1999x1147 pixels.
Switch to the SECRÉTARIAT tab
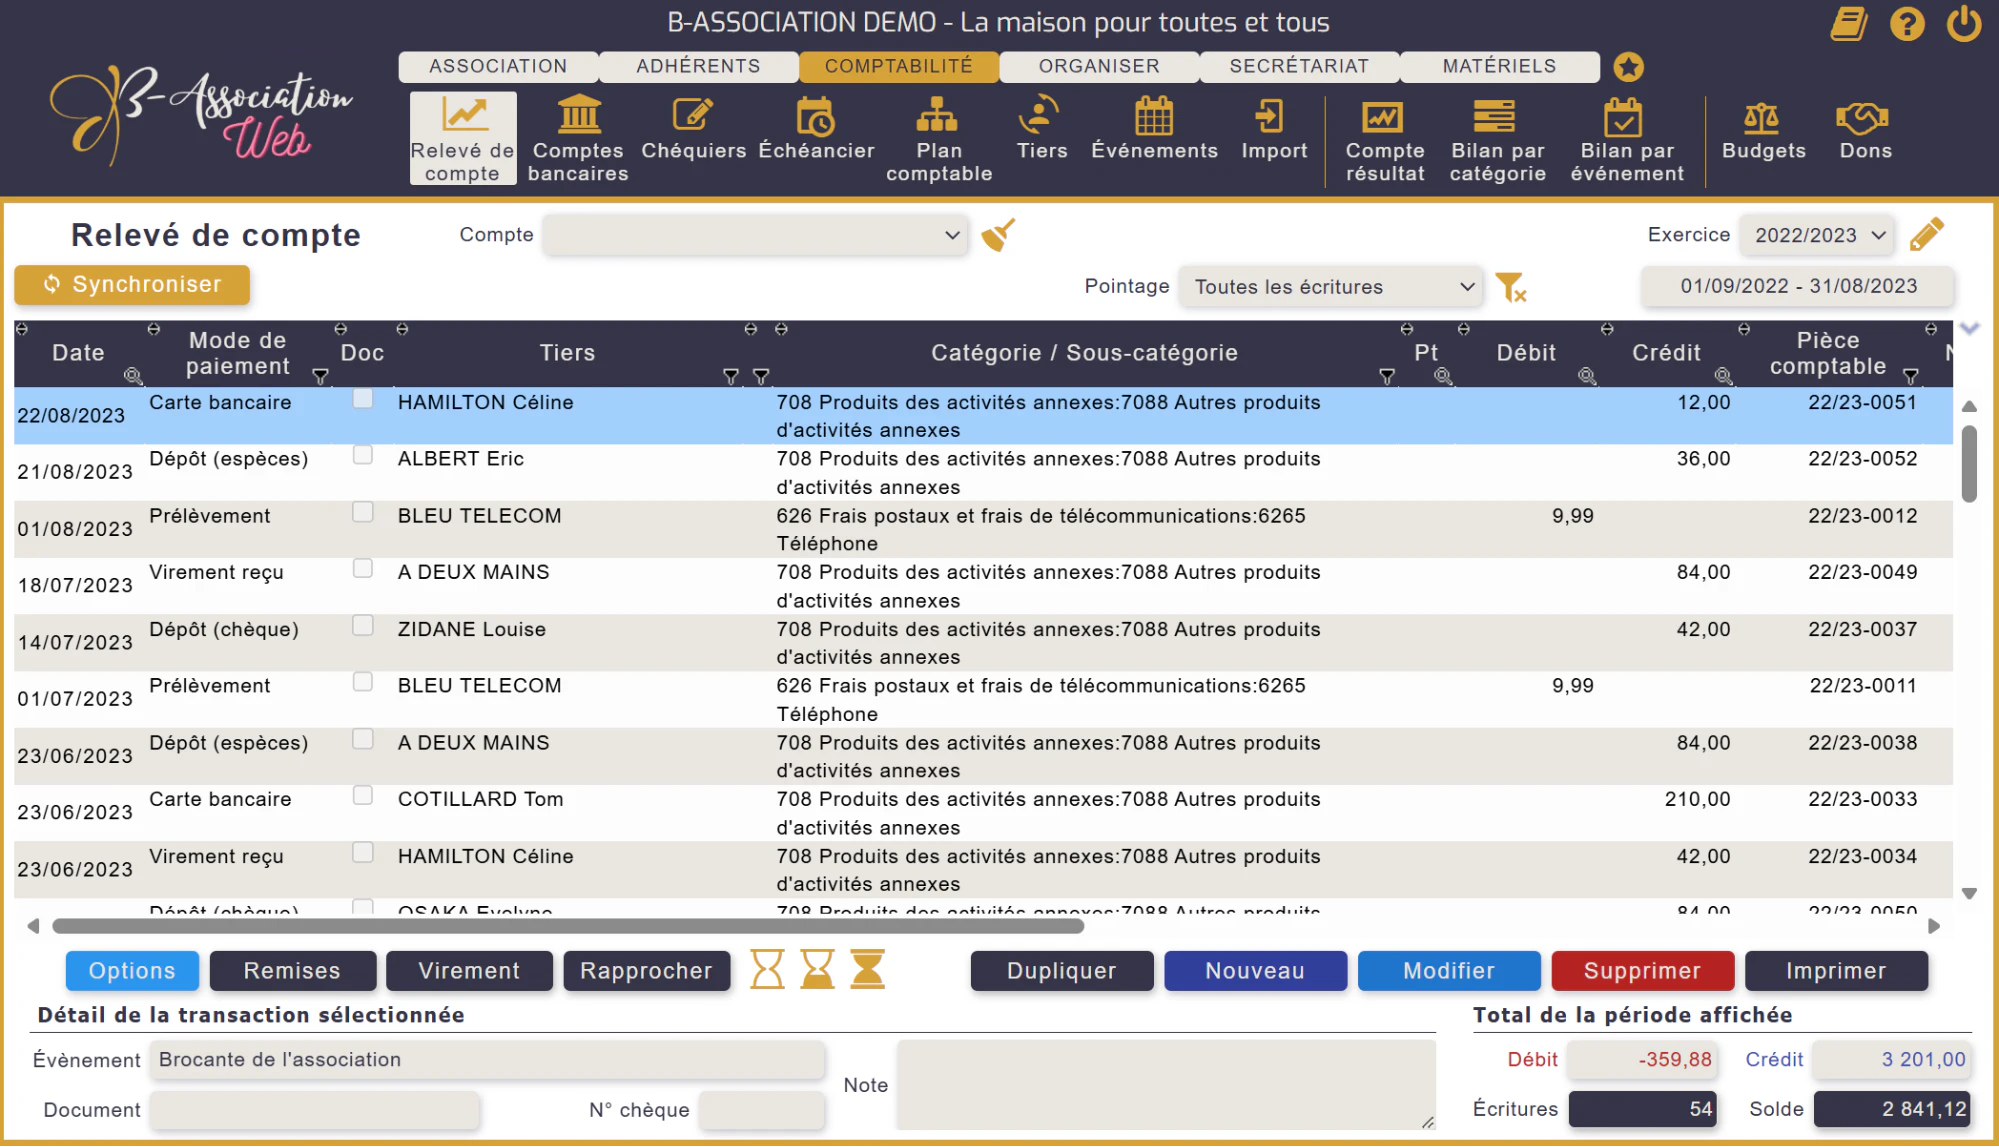pyautogui.click(x=1299, y=66)
